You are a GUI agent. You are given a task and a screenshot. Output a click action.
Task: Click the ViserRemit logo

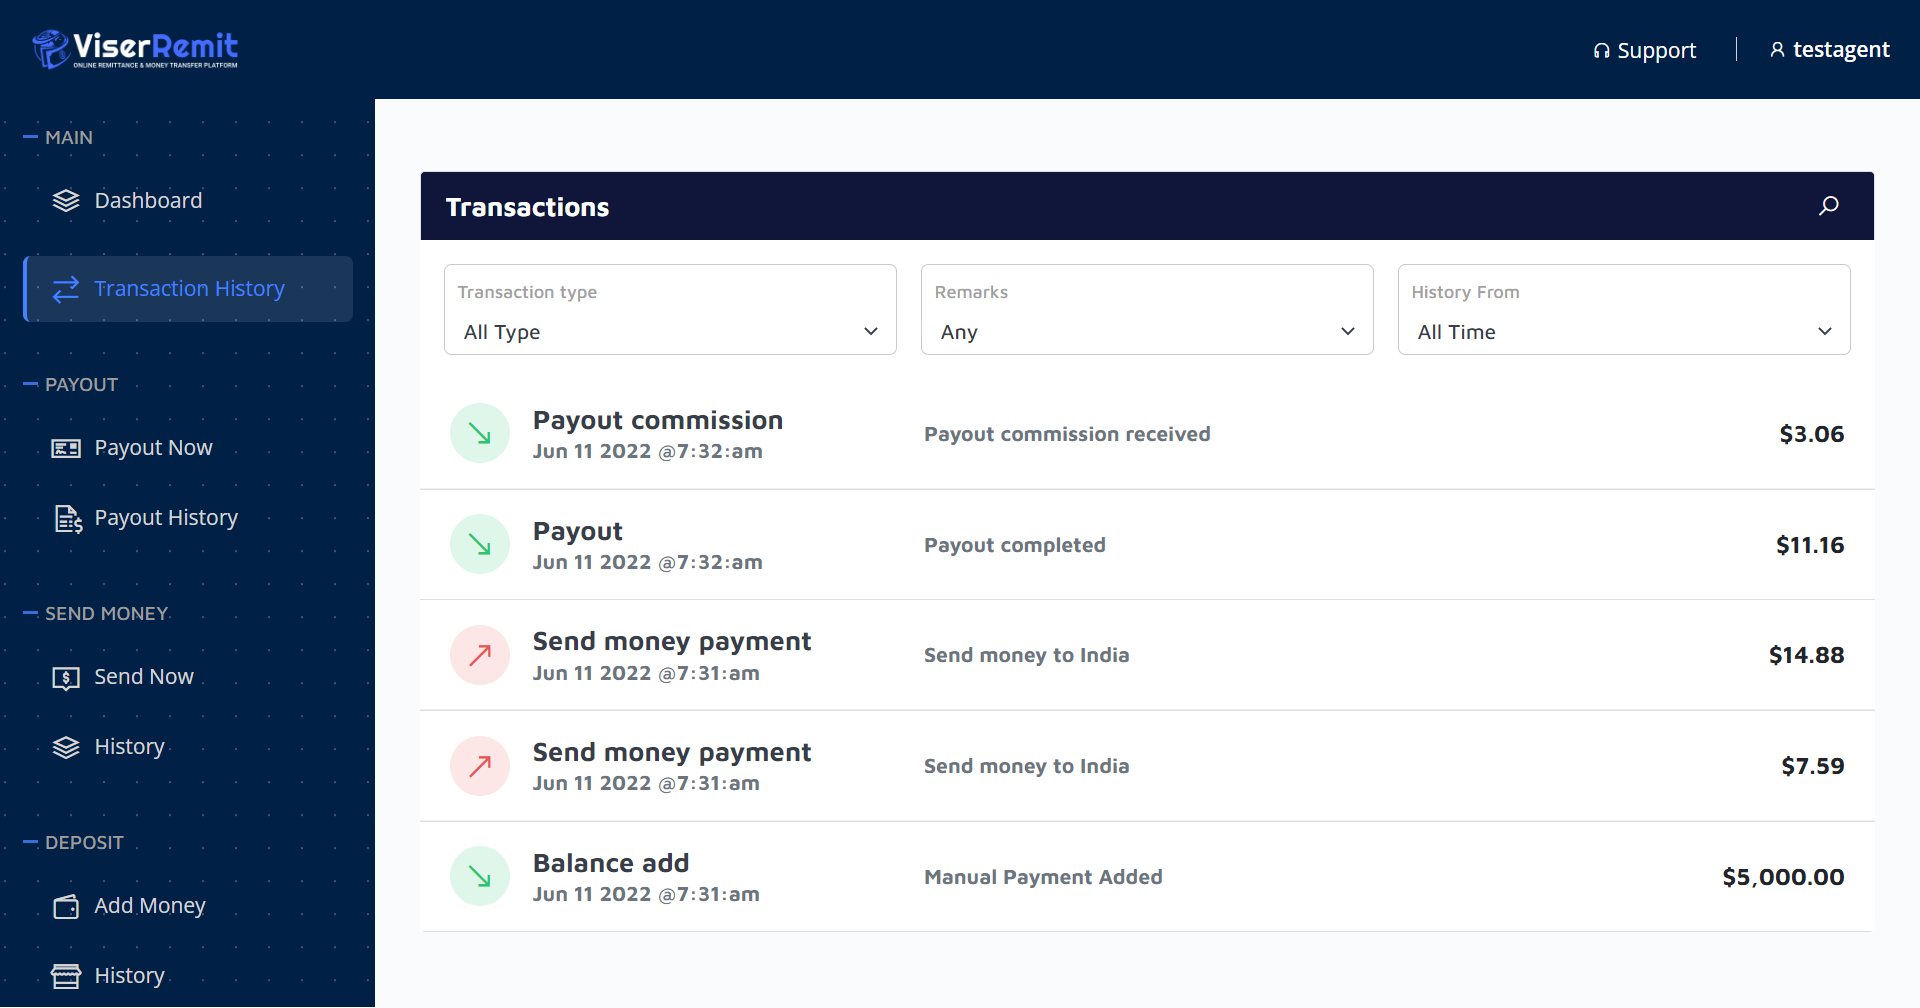point(135,49)
